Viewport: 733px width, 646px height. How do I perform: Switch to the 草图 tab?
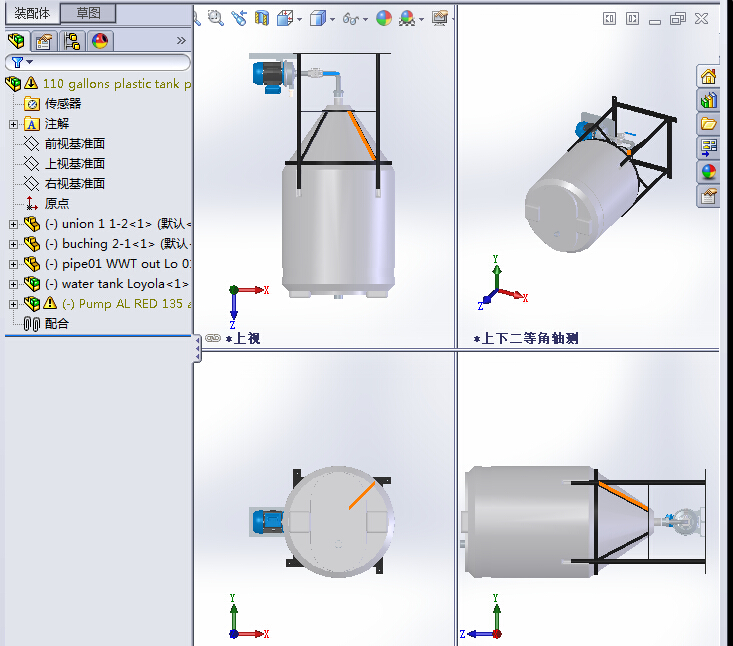click(x=88, y=13)
